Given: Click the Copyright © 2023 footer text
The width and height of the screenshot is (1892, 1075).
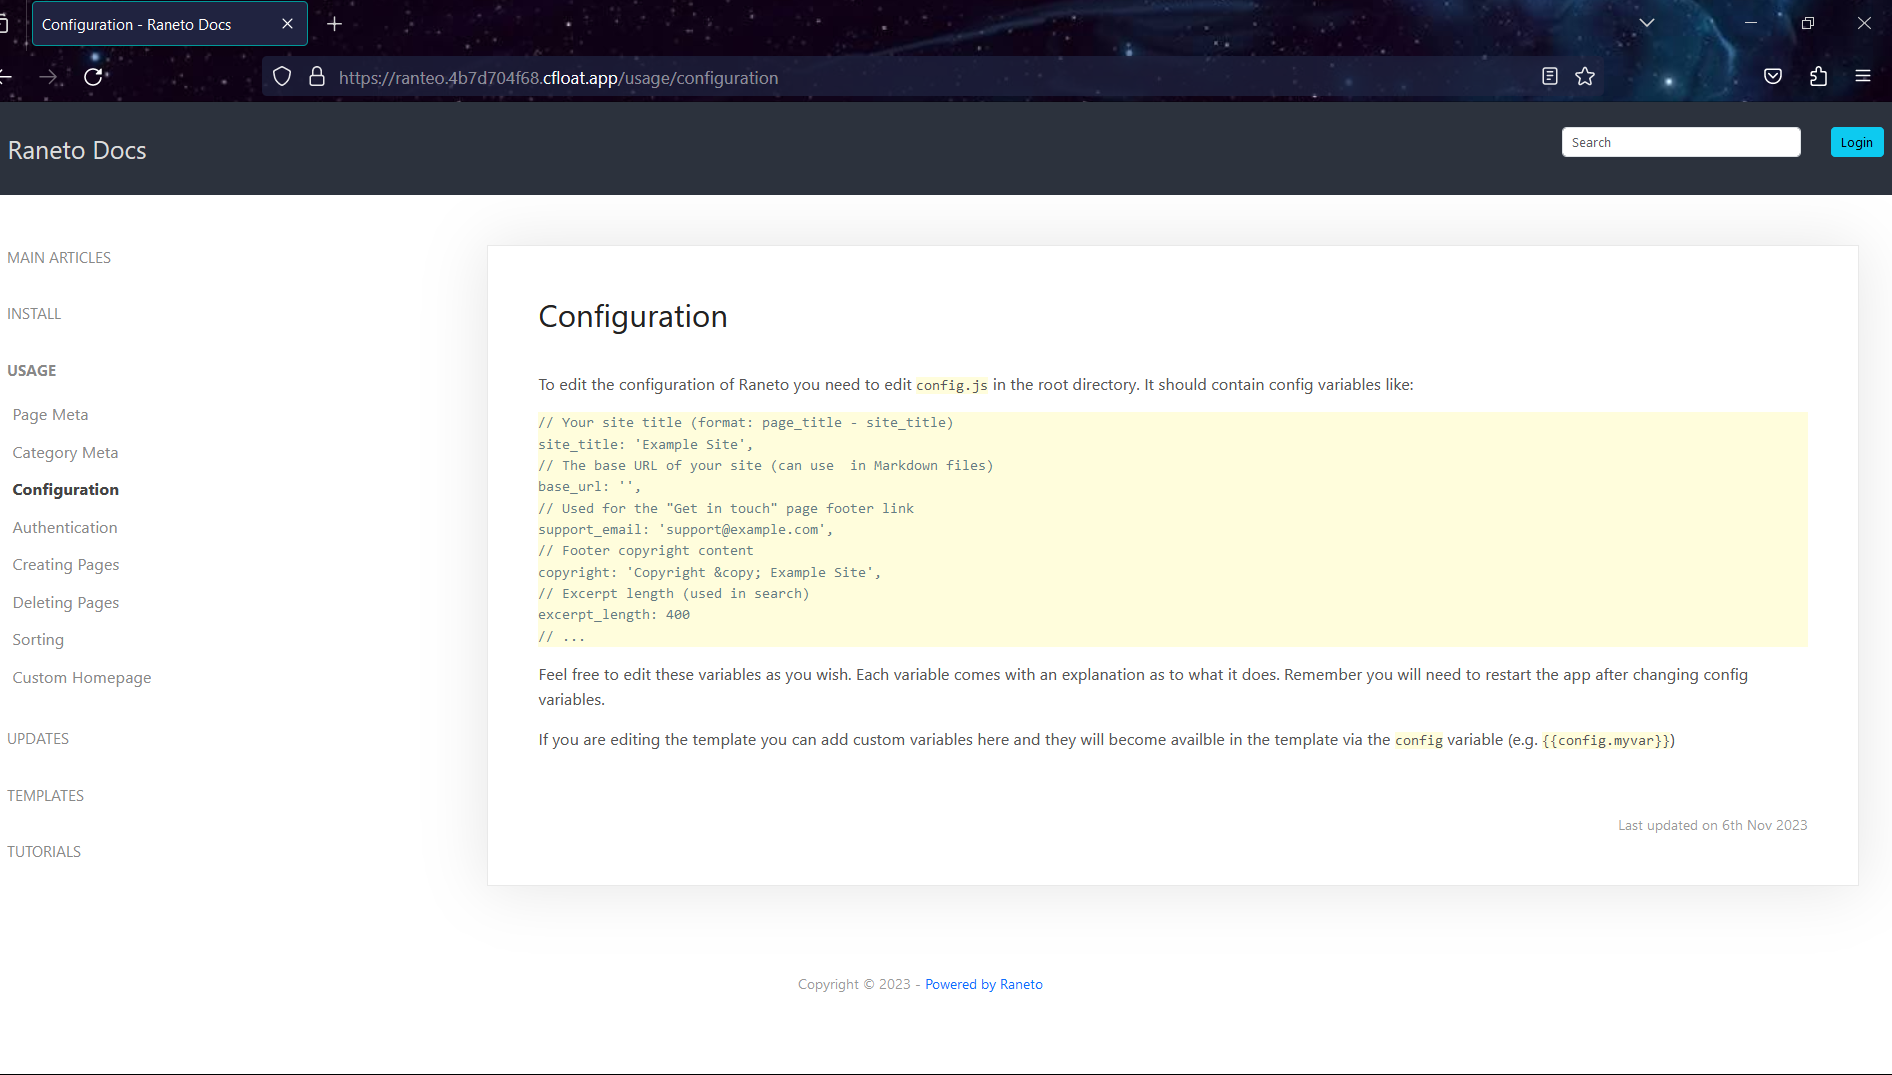Looking at the screenshot, I should tap(854, 985).
